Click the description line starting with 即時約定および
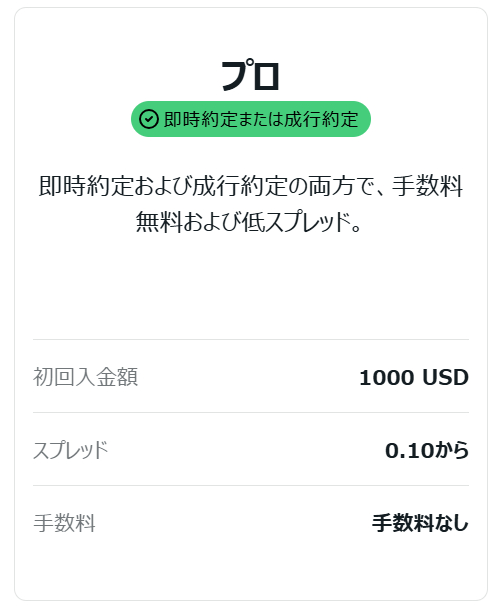498x606 pixels. [x=251, y=186]
